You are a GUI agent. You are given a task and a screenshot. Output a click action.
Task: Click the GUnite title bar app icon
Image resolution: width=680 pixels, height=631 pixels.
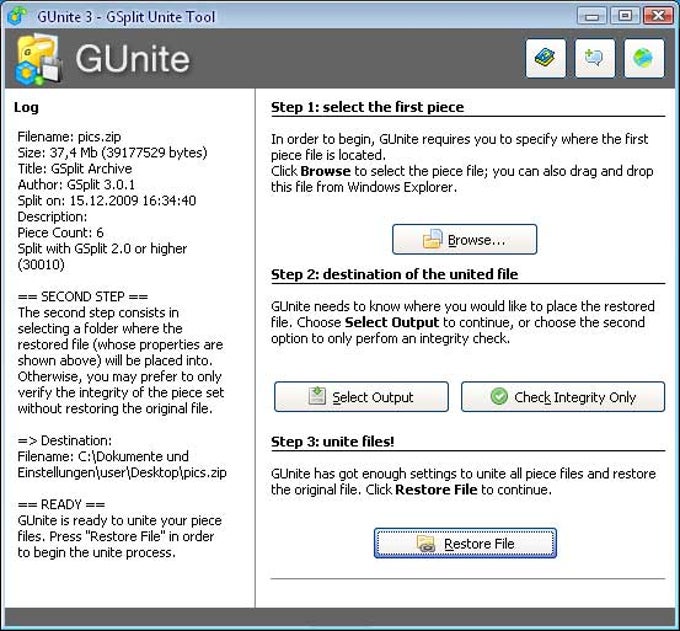[x=17, y=16]
